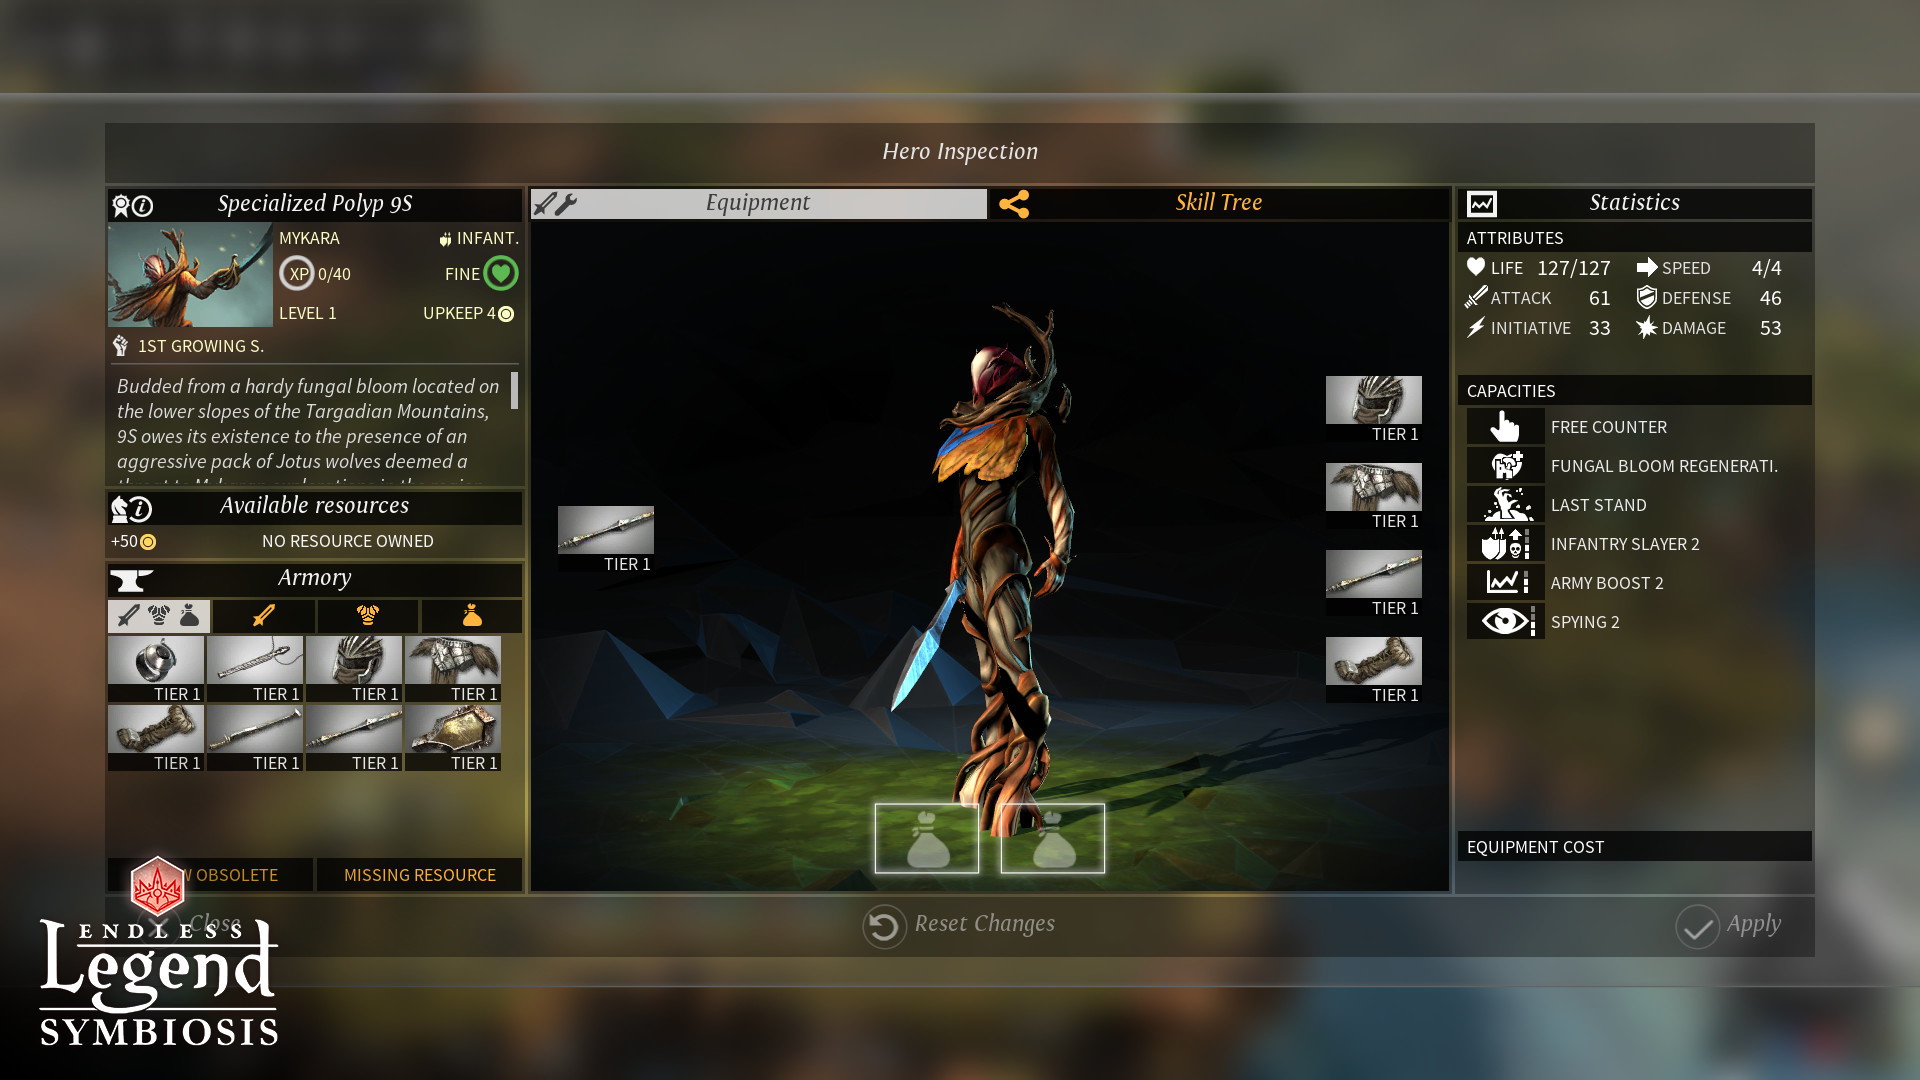Click the Army Boost 2 icon
This screenshot has height=1080, width=1920.
click(1505, 583)
